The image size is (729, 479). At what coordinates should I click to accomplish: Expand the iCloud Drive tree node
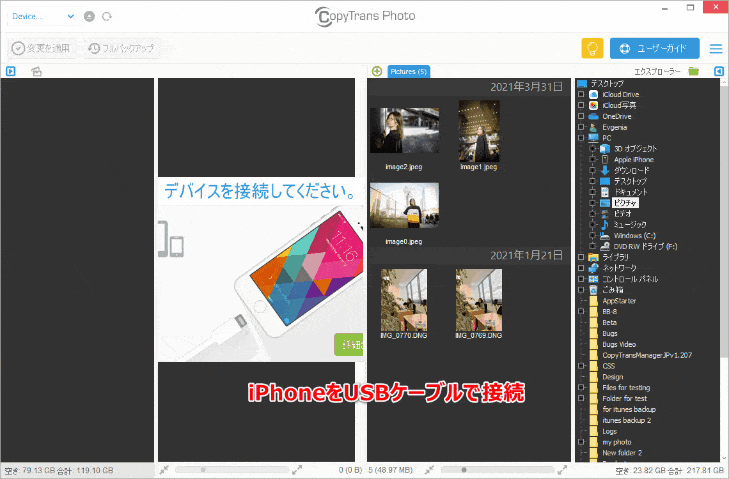581,94
